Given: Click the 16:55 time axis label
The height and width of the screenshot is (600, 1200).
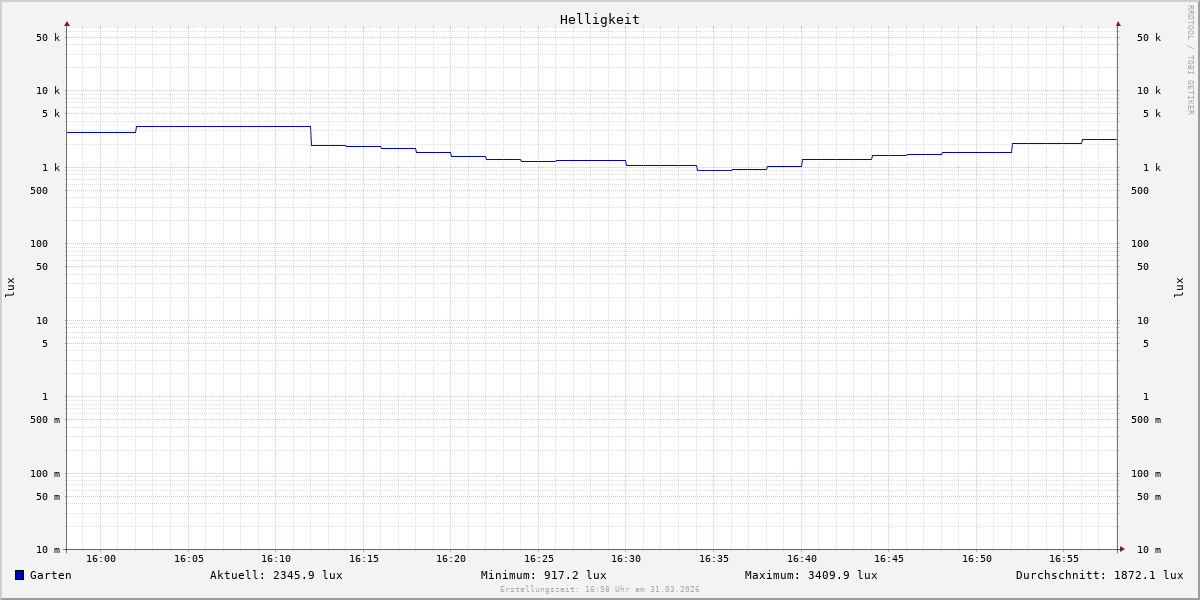Looking at the screenshot, I should (1064, 559).
